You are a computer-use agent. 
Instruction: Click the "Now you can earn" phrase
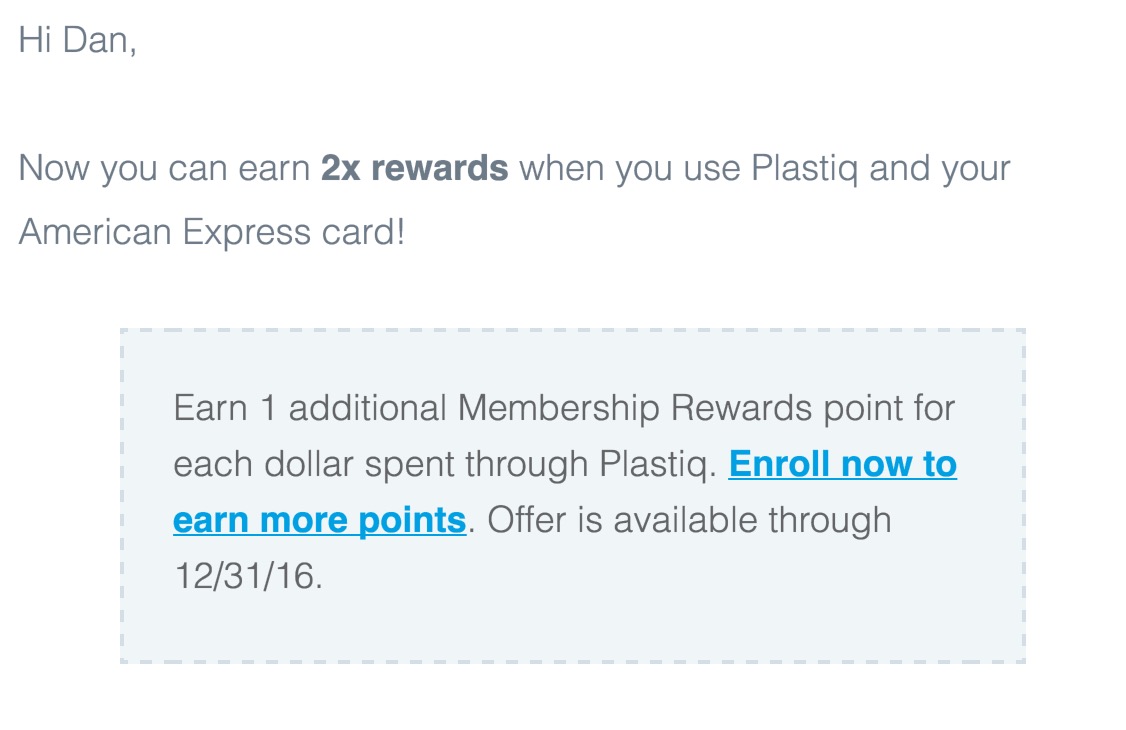(164, 169)
